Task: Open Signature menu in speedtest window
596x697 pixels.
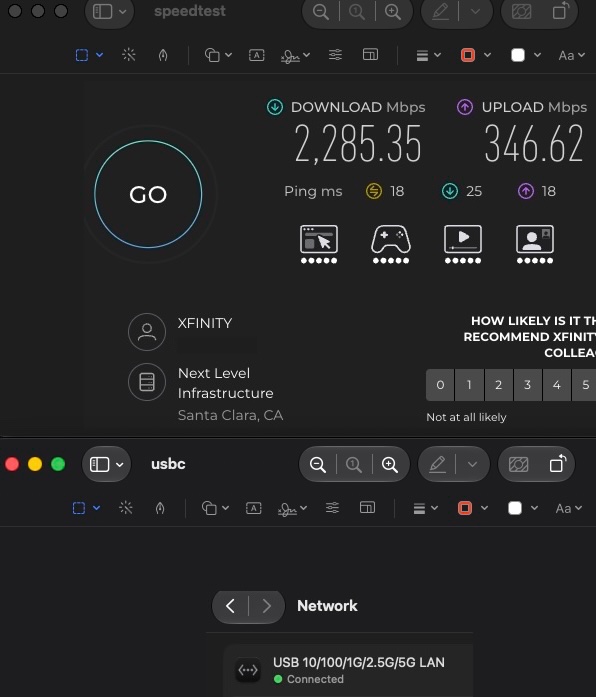Action: tap(295, 56)
